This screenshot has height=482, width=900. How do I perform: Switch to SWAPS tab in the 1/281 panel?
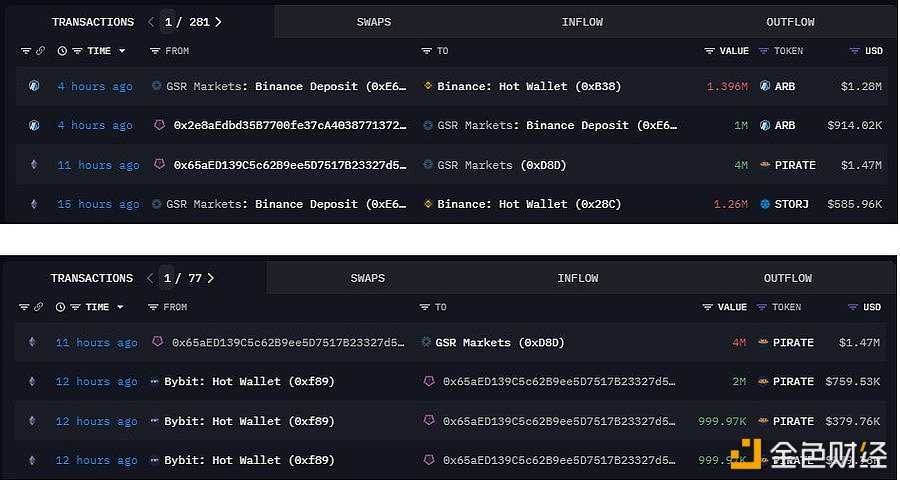tap(374, 22)
